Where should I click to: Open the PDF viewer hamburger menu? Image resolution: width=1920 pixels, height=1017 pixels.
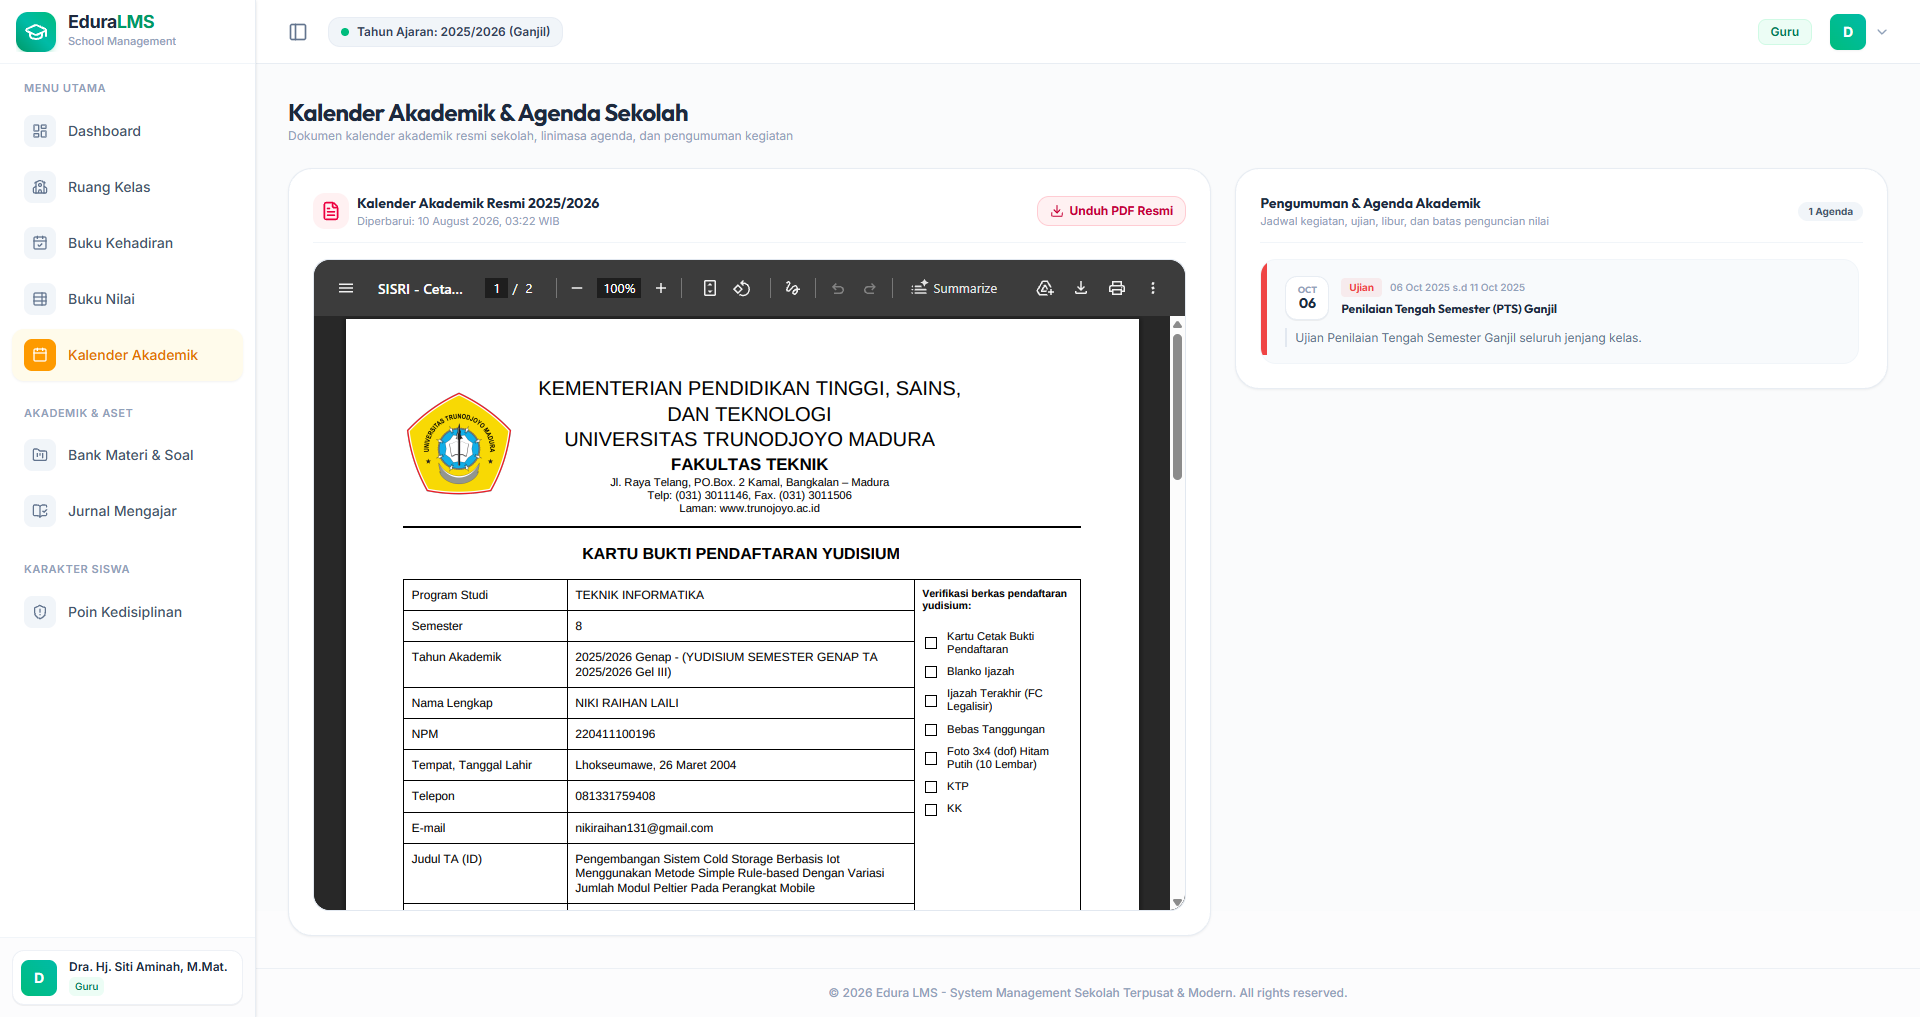click(346, 288)
